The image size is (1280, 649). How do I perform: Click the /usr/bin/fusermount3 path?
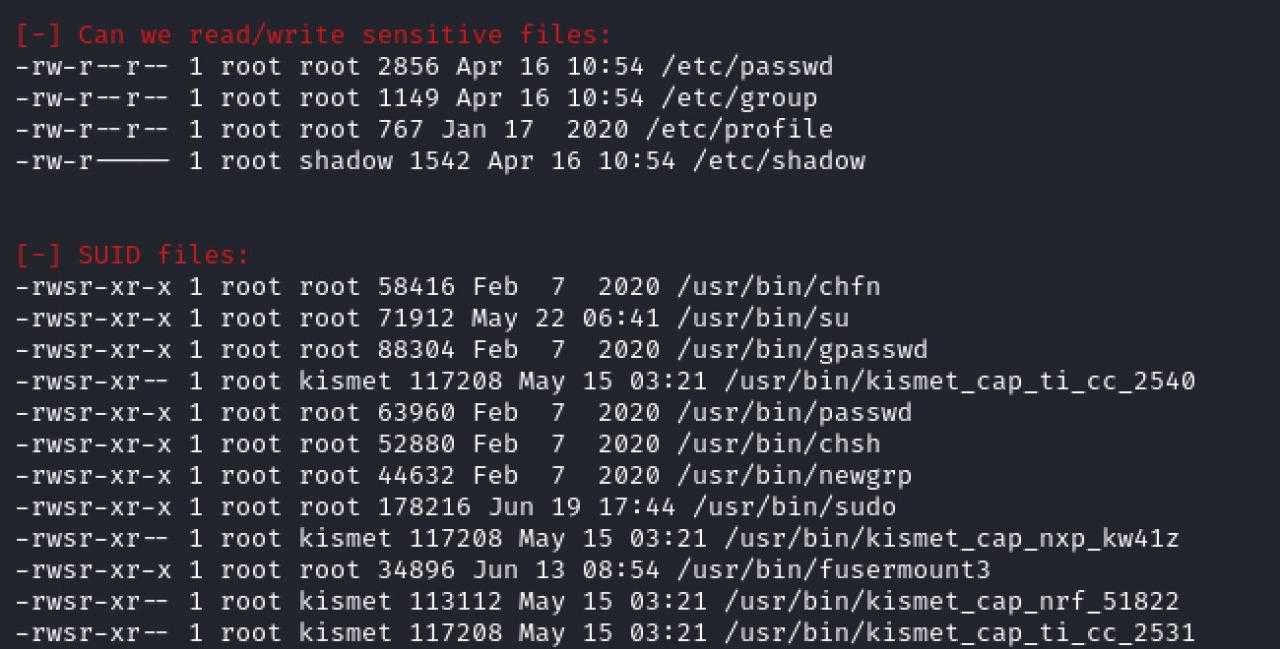click(833, 570)
